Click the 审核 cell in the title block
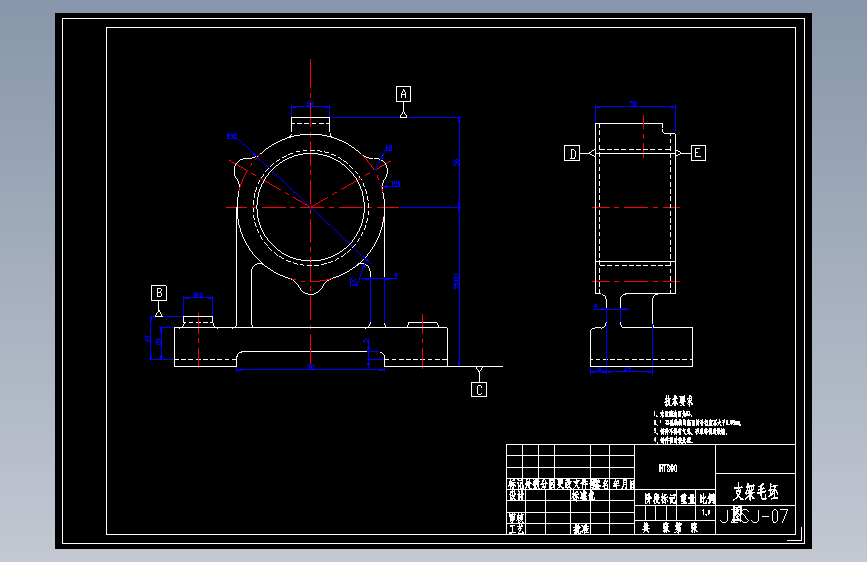867x562 pixels. 516,518
